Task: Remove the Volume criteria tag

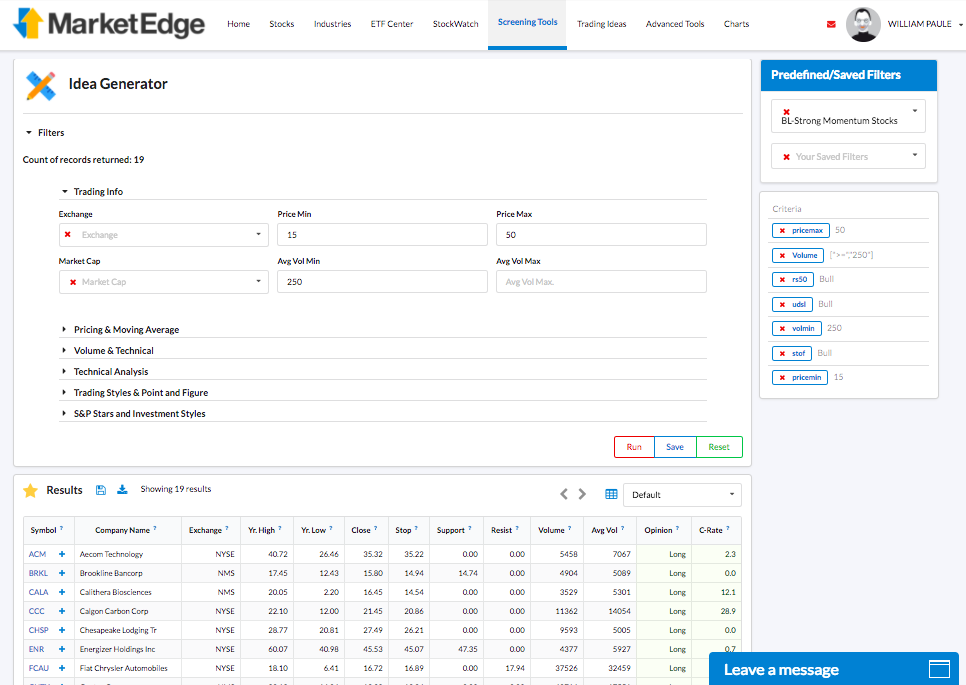Action: tap(782, 255)
